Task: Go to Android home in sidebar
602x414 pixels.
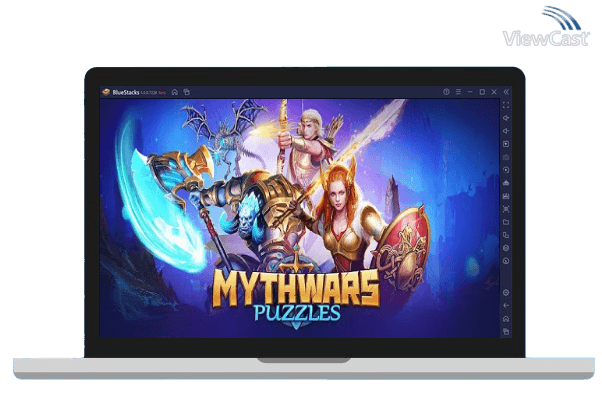Action: tap(506, 319)
